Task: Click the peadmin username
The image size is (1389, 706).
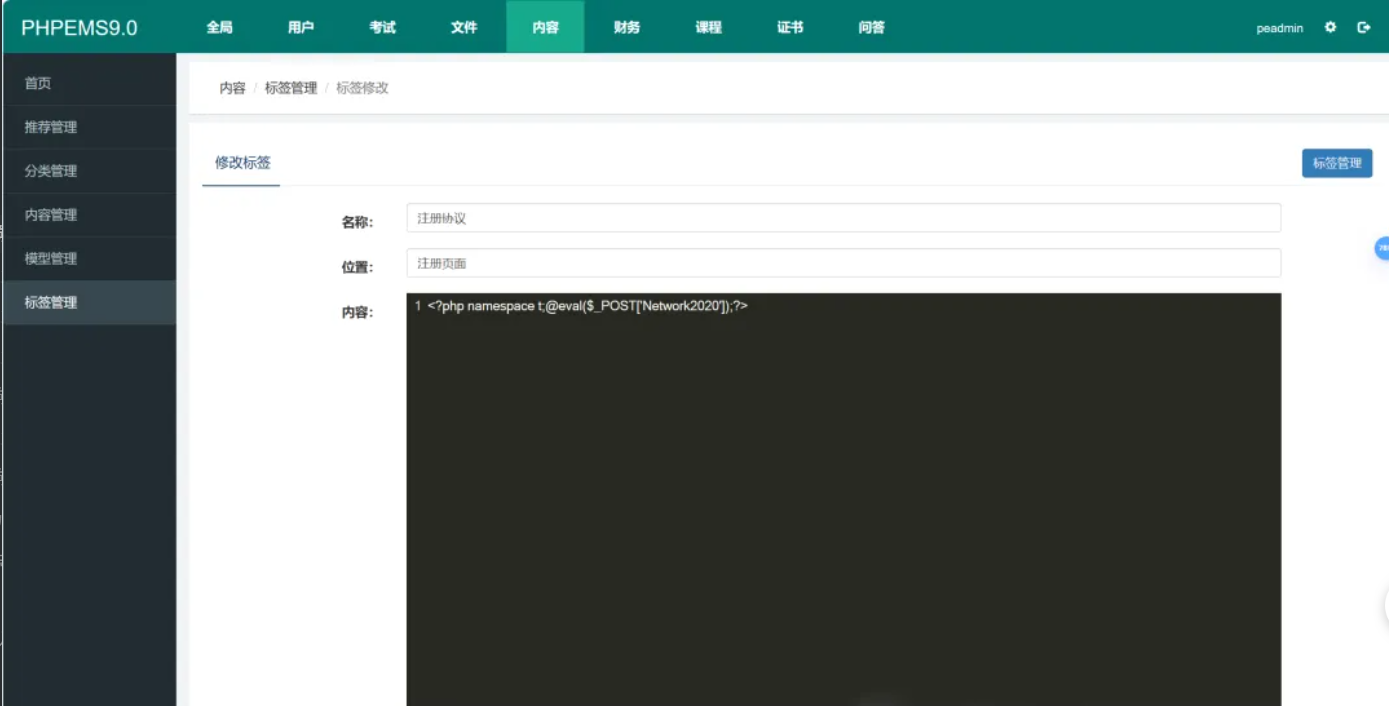Action: click(x=1280, y=28)
